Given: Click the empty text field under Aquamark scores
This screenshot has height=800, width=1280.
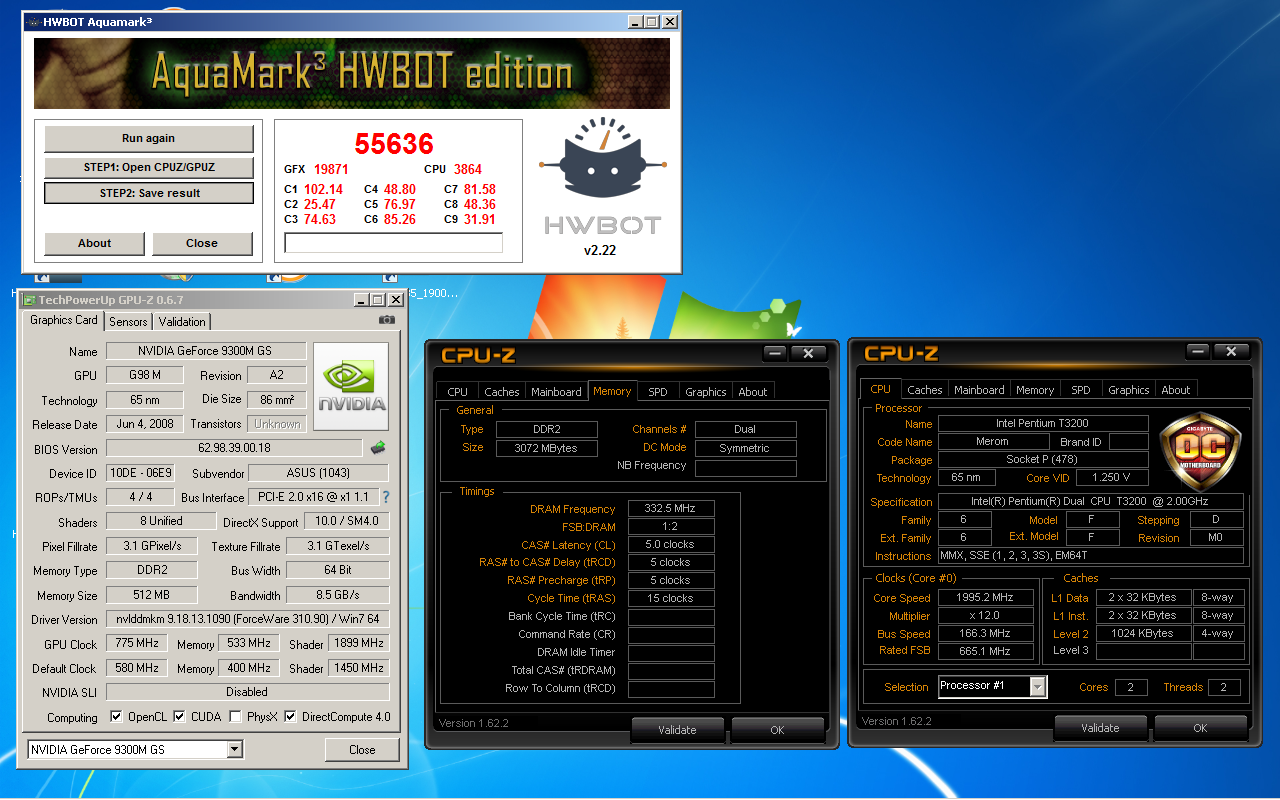Looking at the screenshot, I should pyautogui.click(x=394, y=243).
